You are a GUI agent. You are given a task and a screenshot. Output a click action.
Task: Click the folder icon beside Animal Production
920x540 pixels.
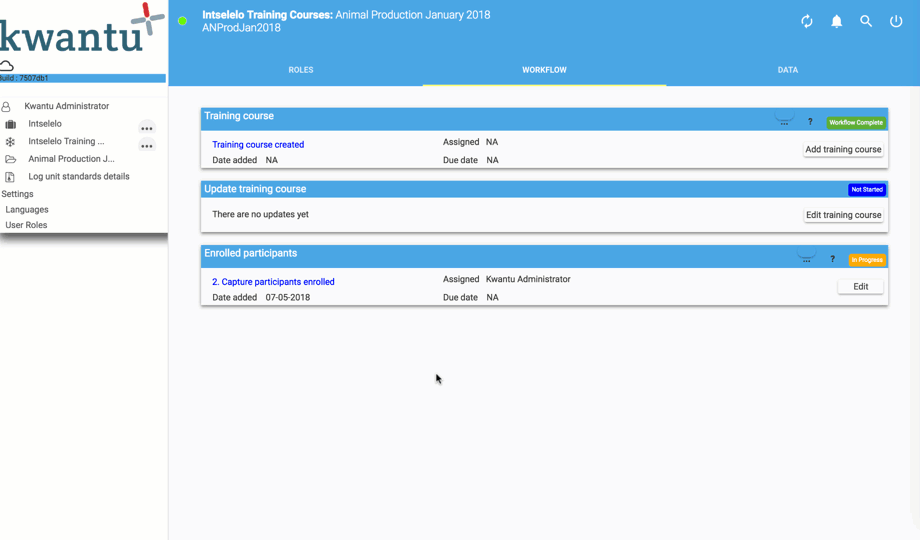(11, 159)
